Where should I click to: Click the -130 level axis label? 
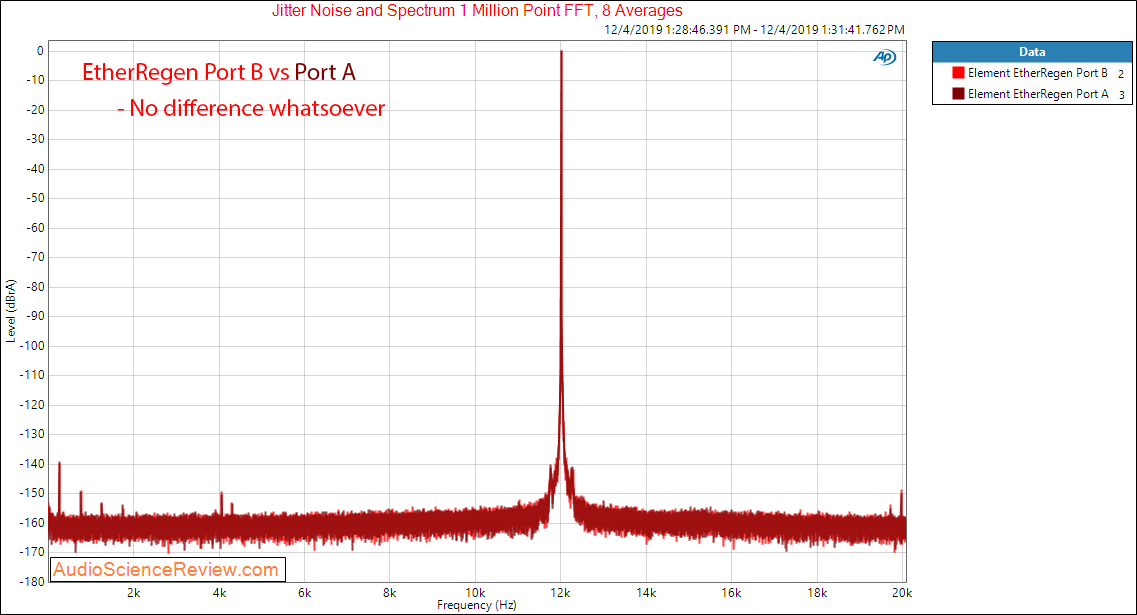32,434
